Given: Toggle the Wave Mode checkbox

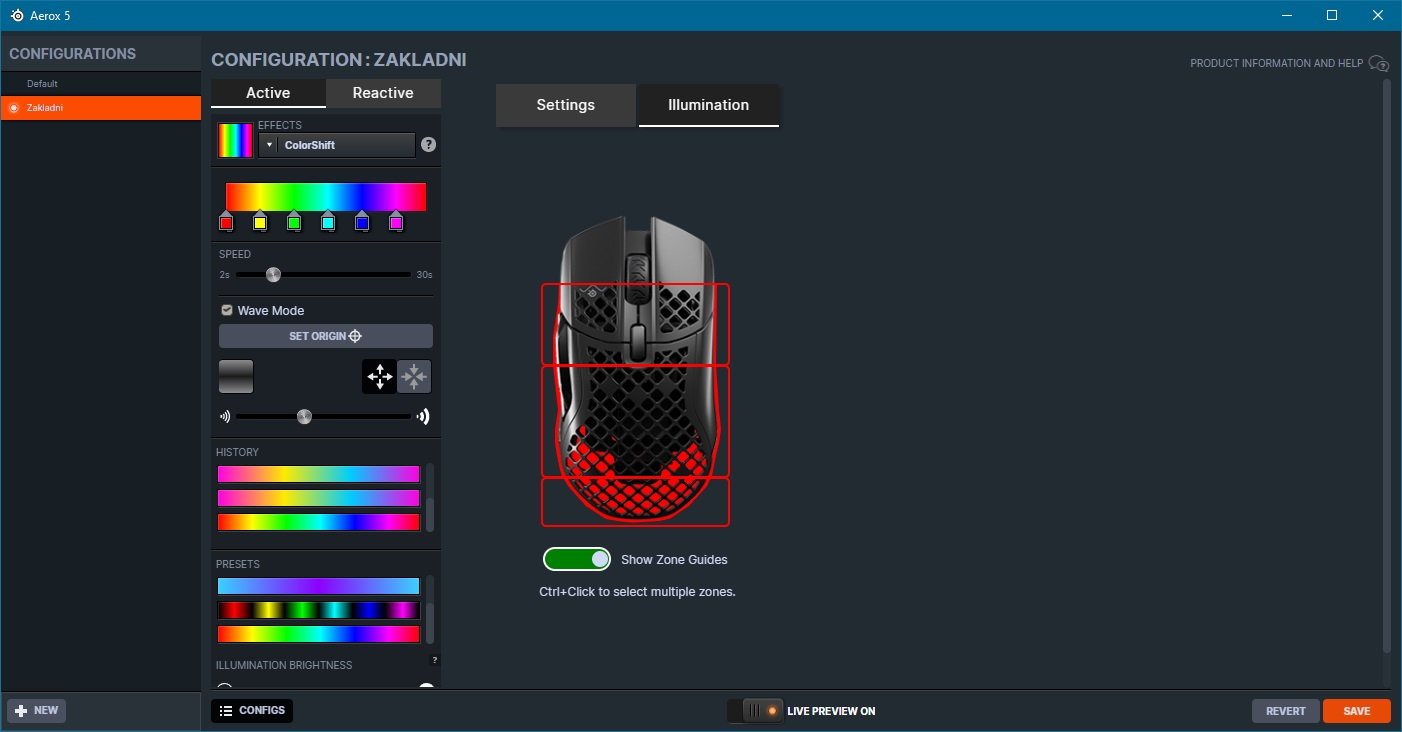Looking at the screenshot, I should tap(227, 311).
